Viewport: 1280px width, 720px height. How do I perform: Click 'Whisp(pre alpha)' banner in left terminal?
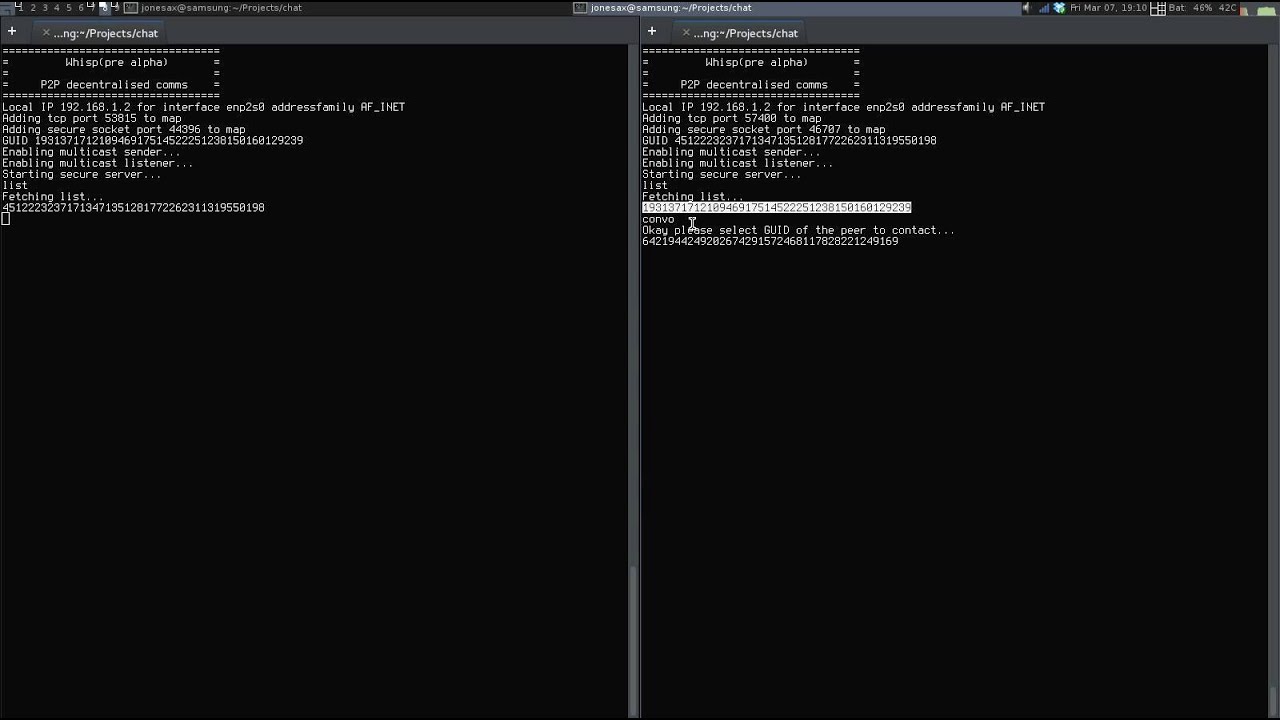pos(116,62)
